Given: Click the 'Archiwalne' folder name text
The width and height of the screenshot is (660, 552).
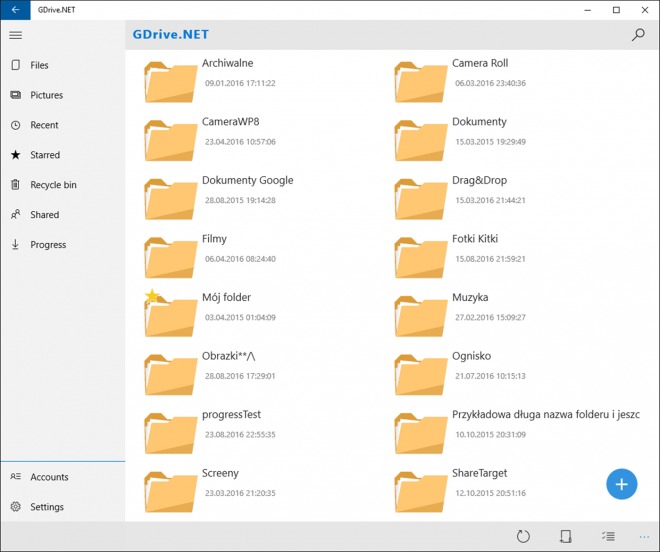Looking at the screenshot, I should point(228,63).
